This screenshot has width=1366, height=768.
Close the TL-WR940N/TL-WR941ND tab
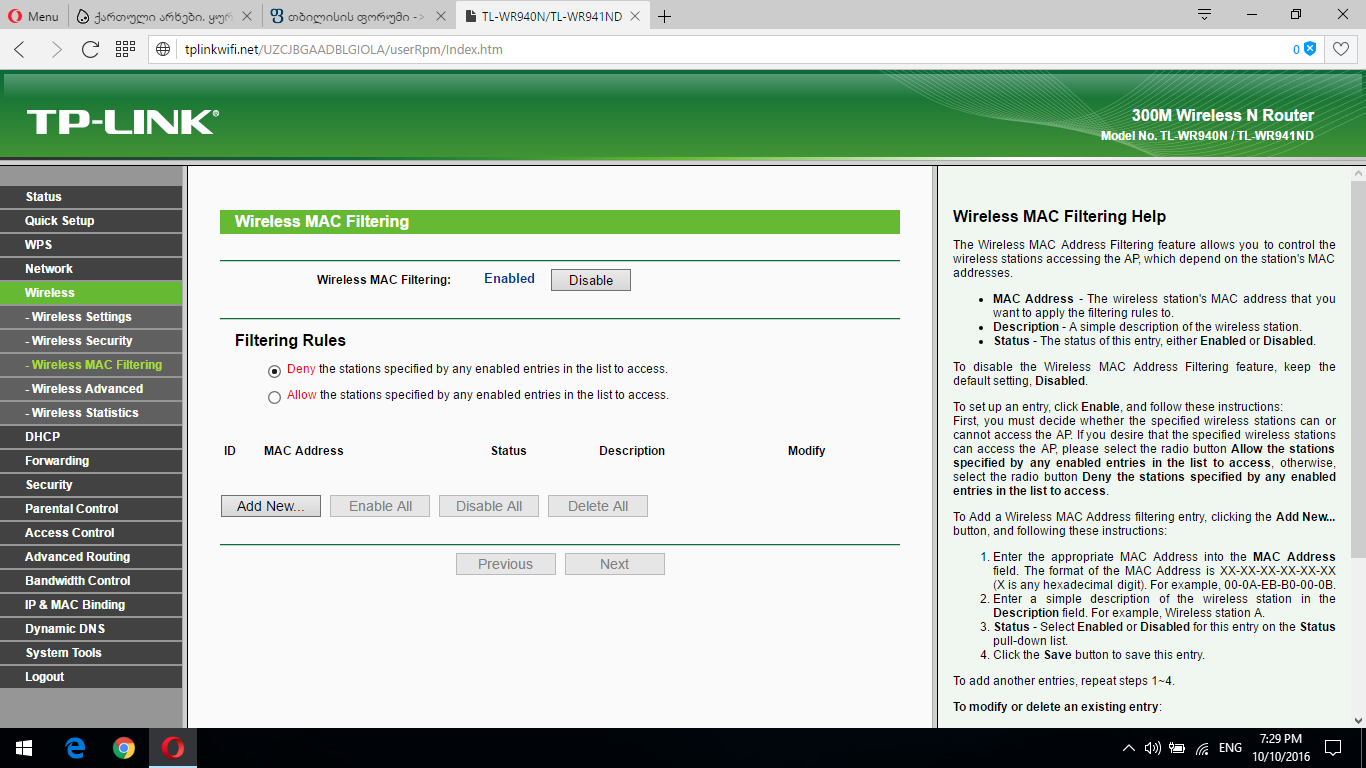click(x=637, y=16)
